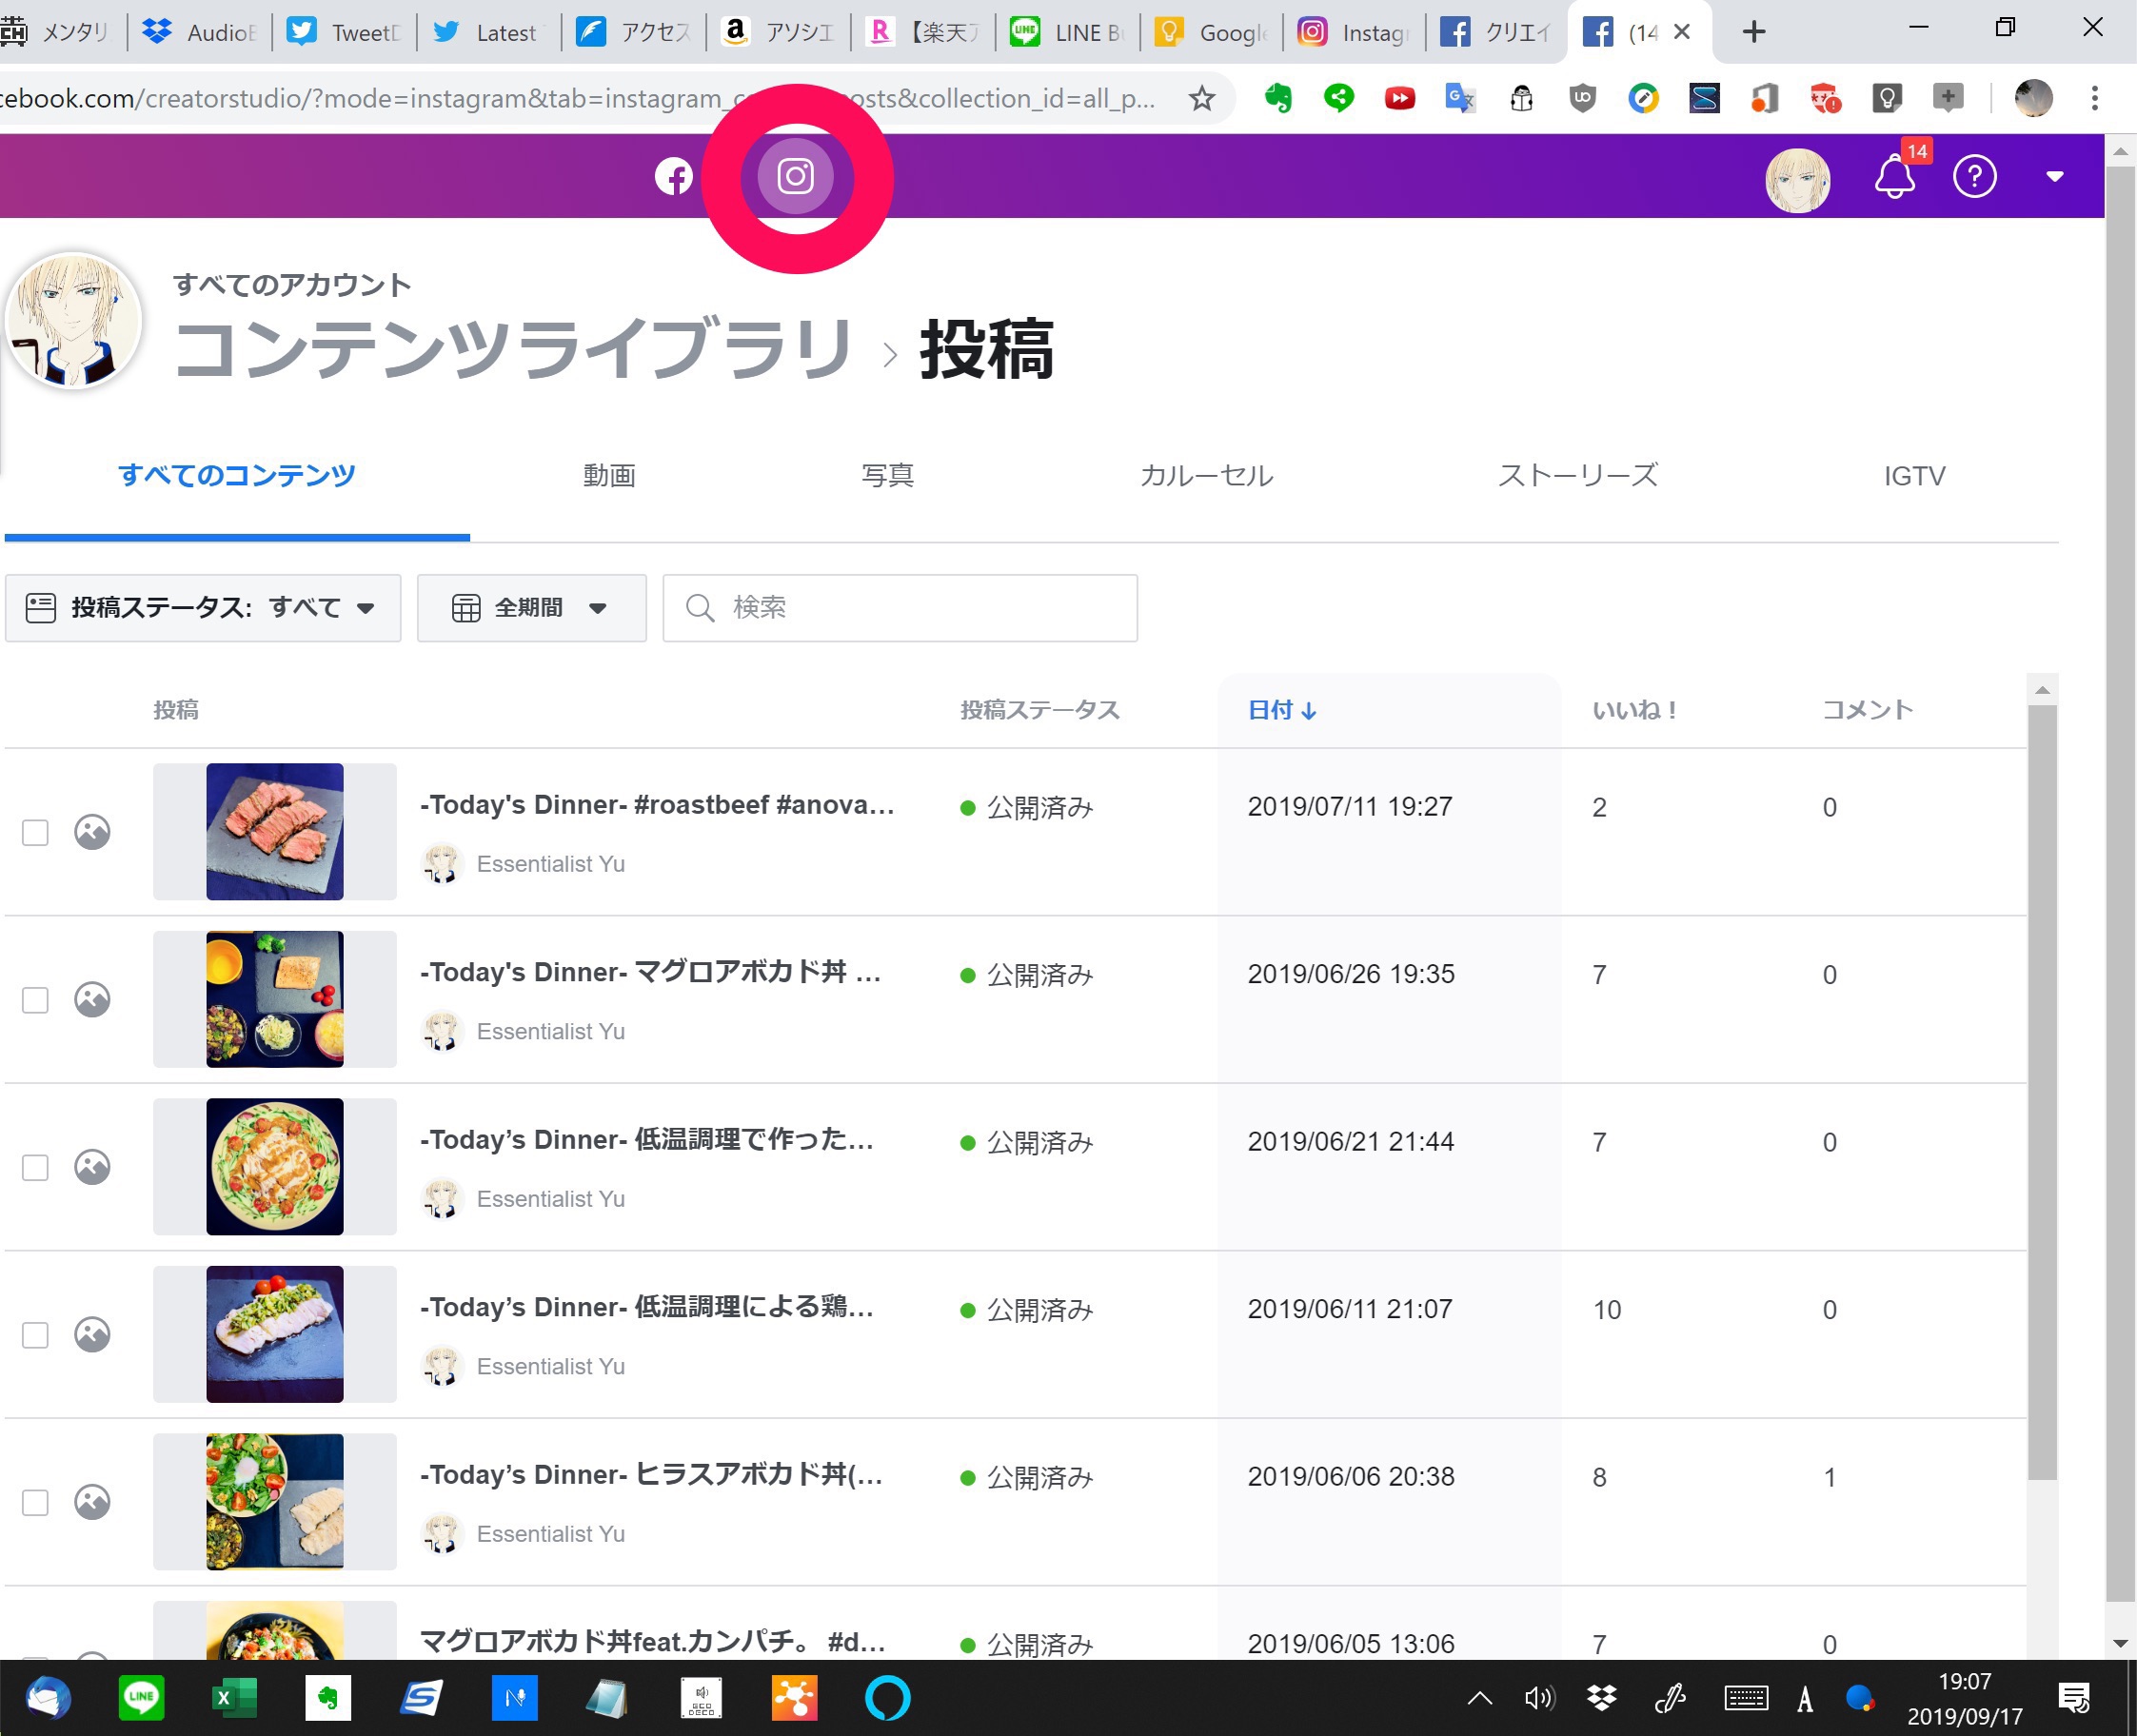Screen dimensions: 2137x1736
Task: Open Google Translate extension icon
Action: pos(1459,98)
